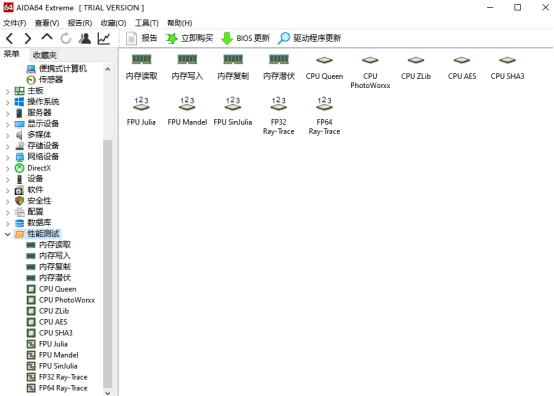Click the sidebar scrollbar up arrow
This screenshot has width=554, height=396.
click(108, 69)
